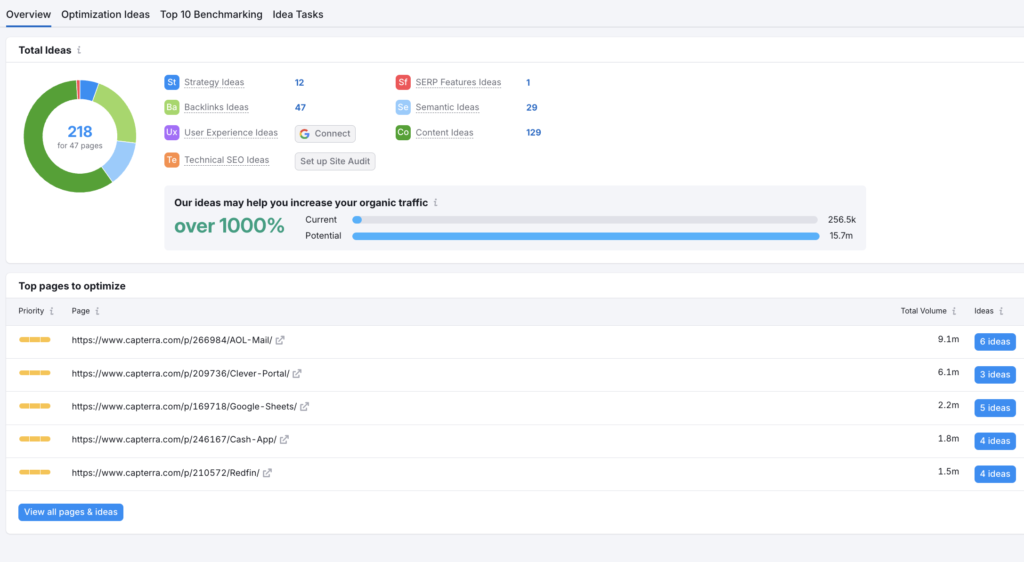This screenshot has width=1024, height=562.
Task: Click View all pages & ideas
Action: [x=71, y=512]
